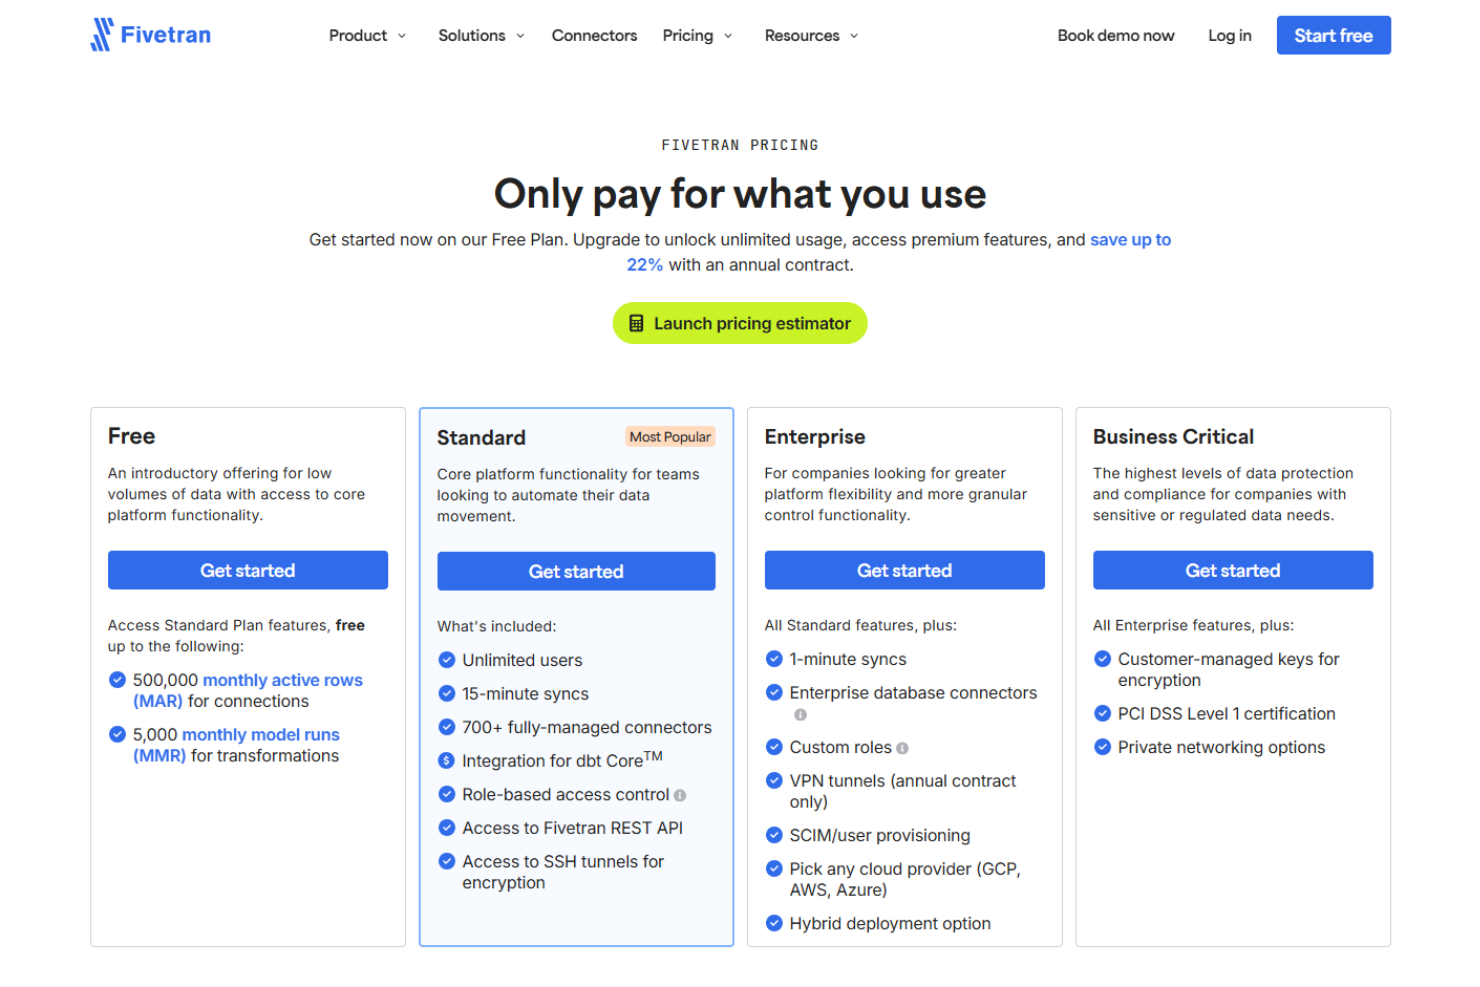Click Get started on Free plan
The width and height of the screenshot is (1480, 987).
(248, 570)
